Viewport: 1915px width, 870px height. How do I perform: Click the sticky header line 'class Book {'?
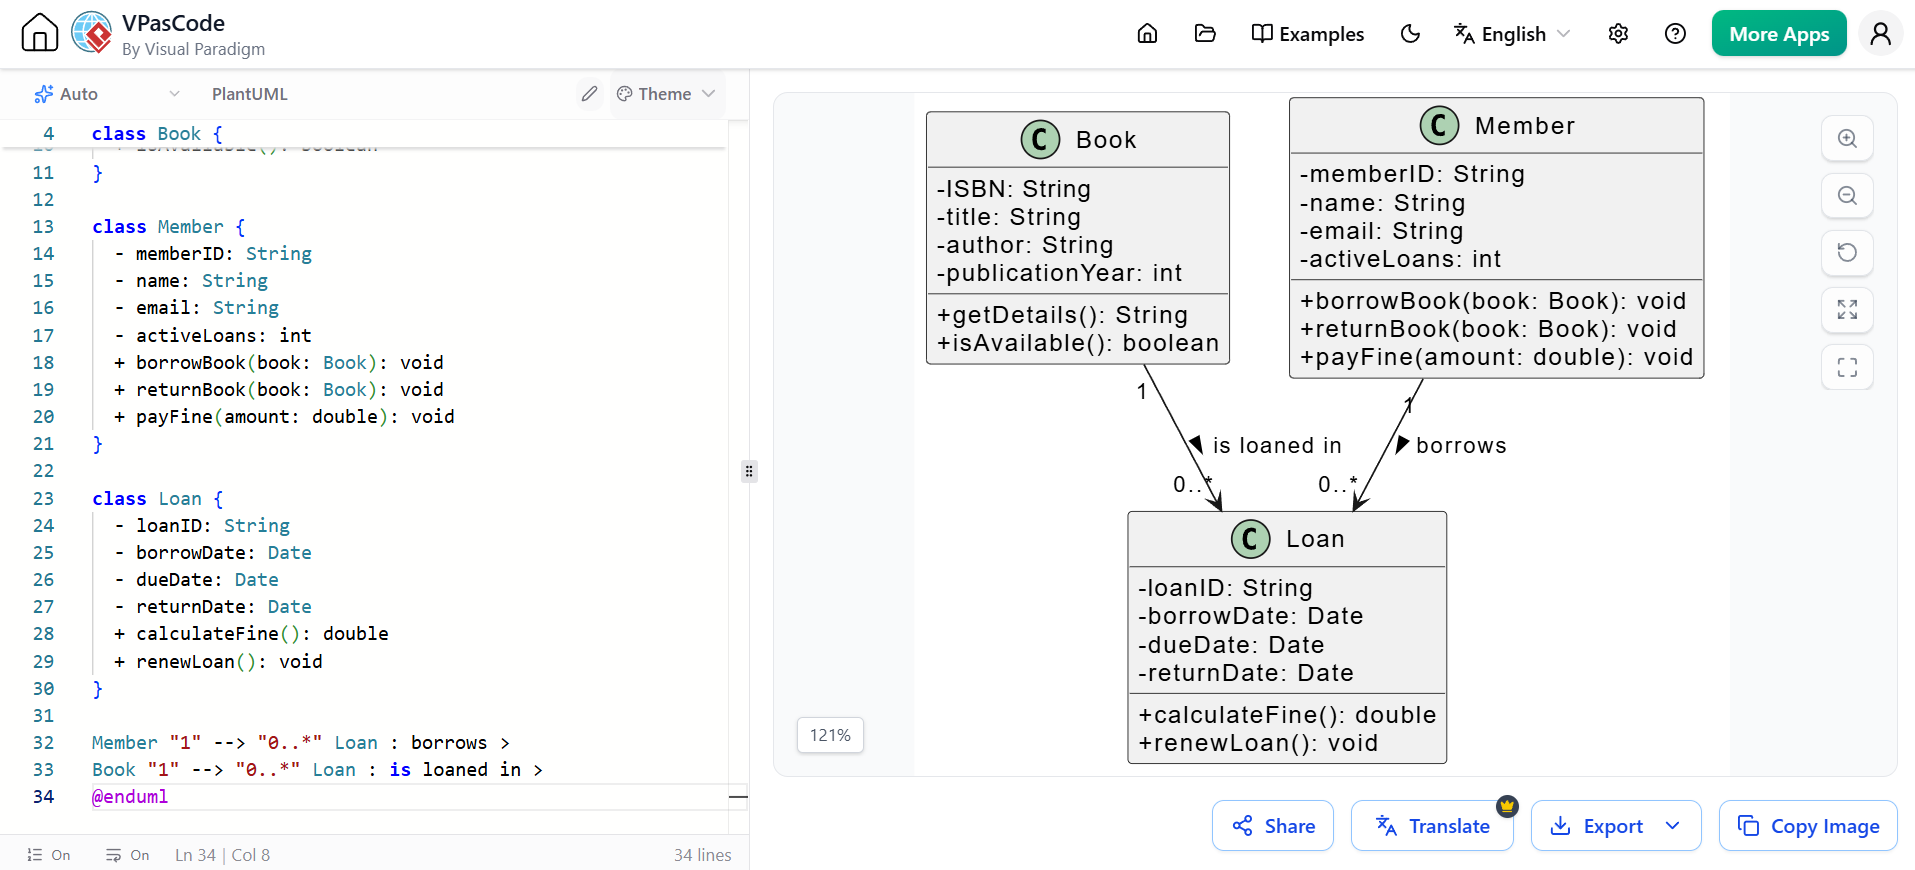[157, 134]
